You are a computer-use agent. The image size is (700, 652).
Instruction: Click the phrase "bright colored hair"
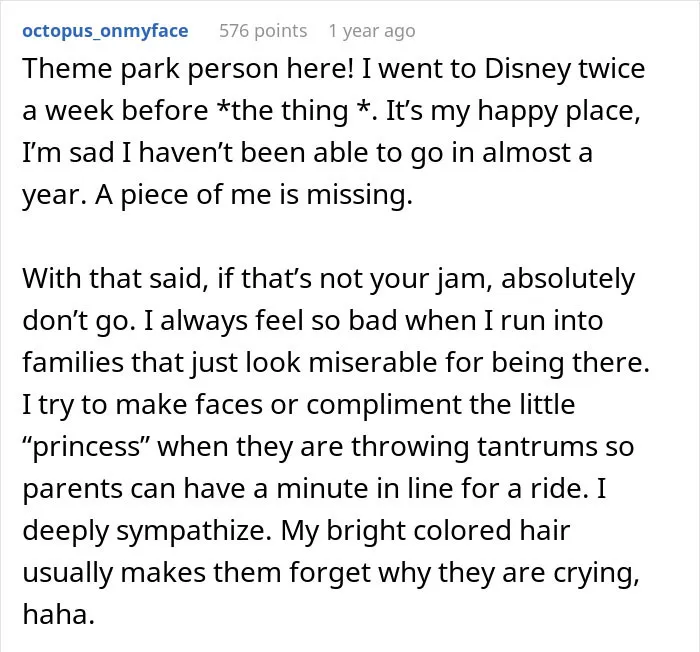pyautogui.click(x=448, y=531)
